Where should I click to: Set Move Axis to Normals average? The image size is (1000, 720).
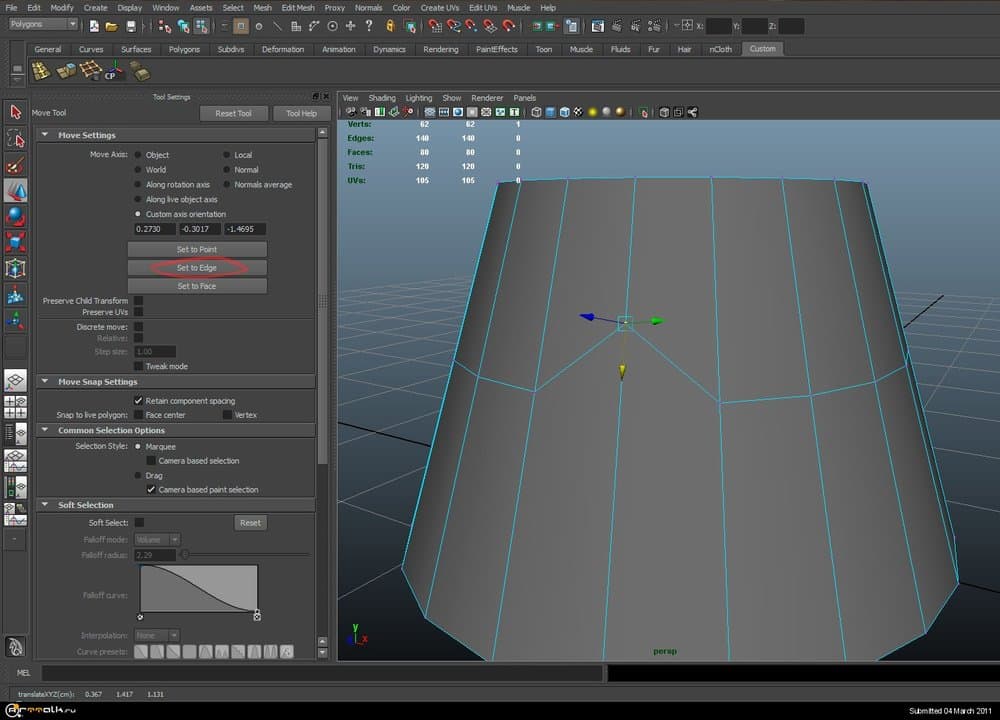click(x=226, y=184)
